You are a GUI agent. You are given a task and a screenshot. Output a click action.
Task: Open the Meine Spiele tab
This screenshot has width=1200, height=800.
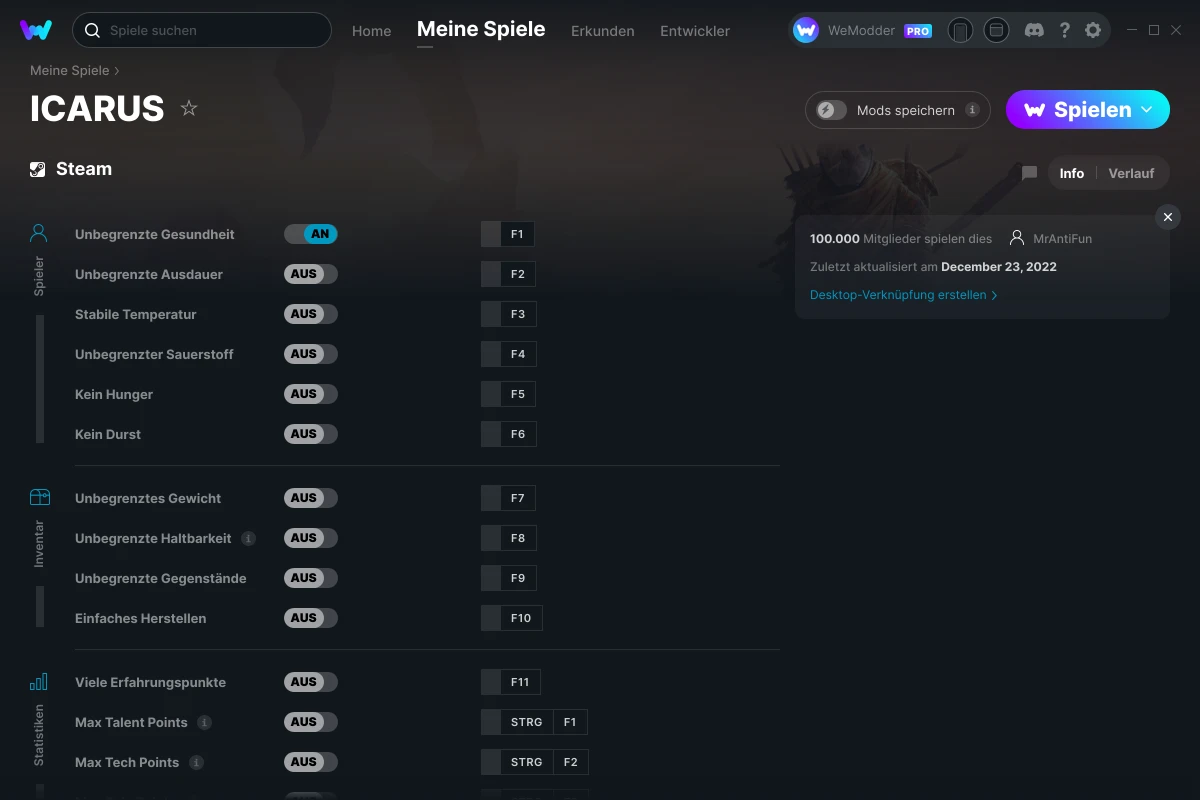click(481, 29)
